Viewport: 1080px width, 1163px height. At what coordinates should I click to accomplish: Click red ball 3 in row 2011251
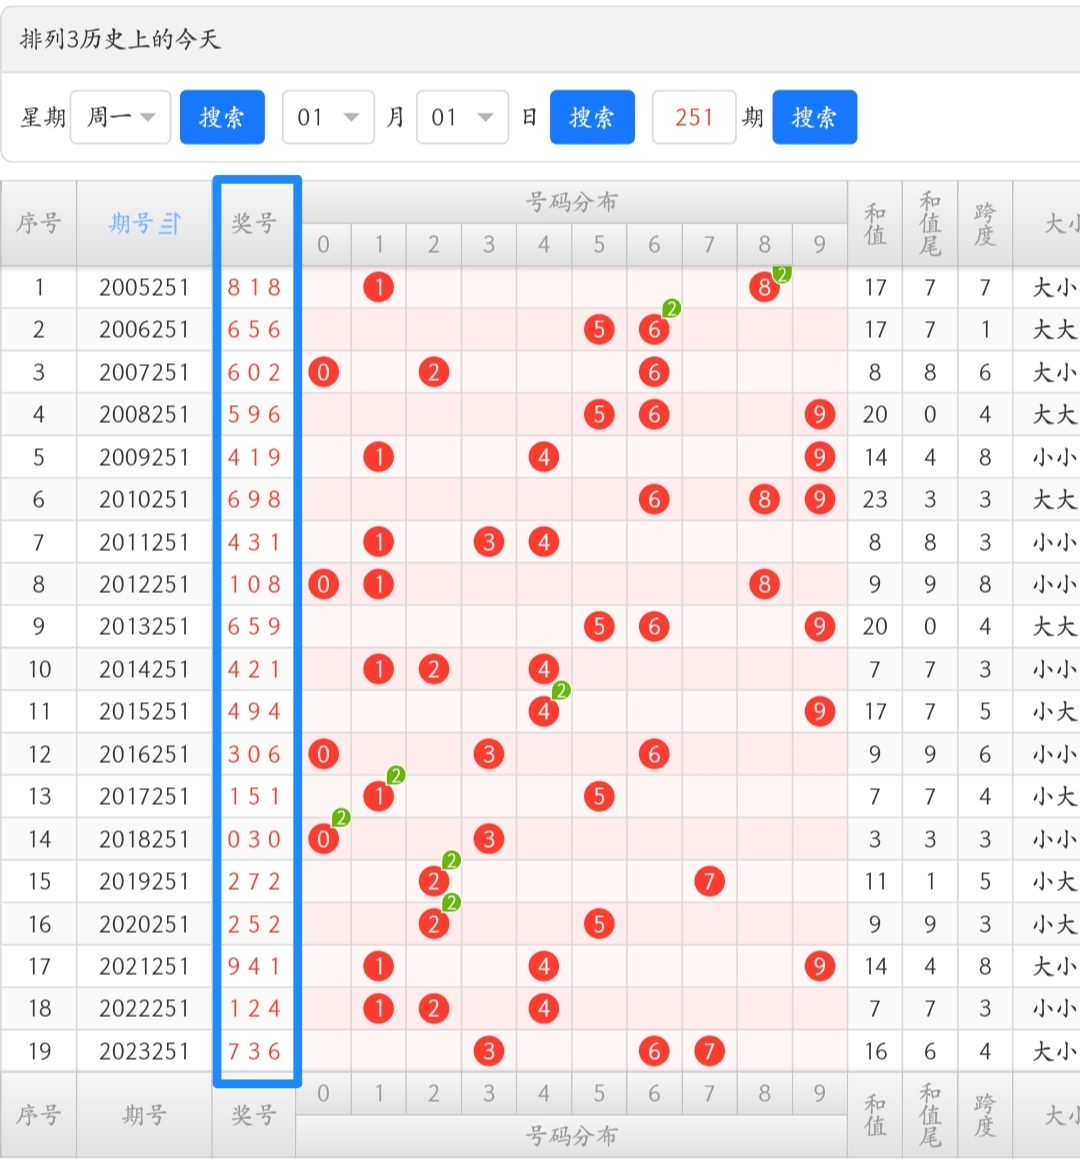point(488,542)
